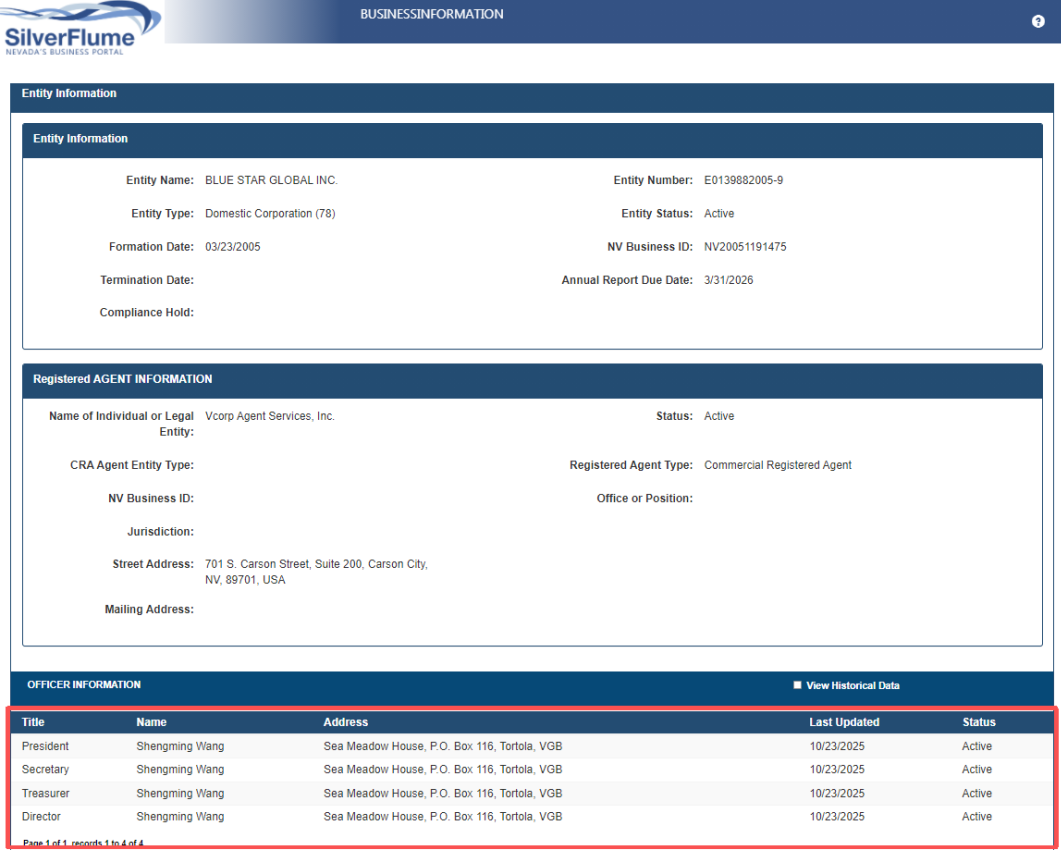This screenshot has width=1061, height=850.
Task: Sort officers by Name column header
Action: click(x=151, y=722)
